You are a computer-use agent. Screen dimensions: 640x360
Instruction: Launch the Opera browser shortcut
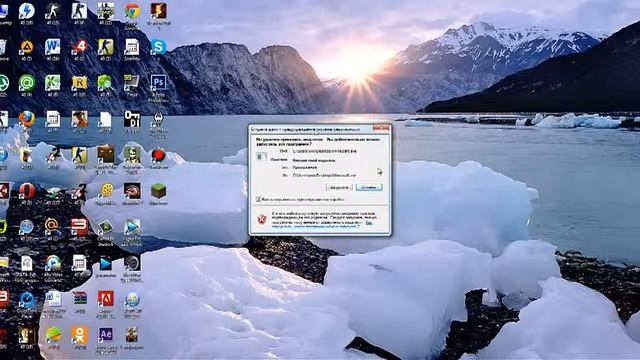pyautogui.click(x=27, y=191)
